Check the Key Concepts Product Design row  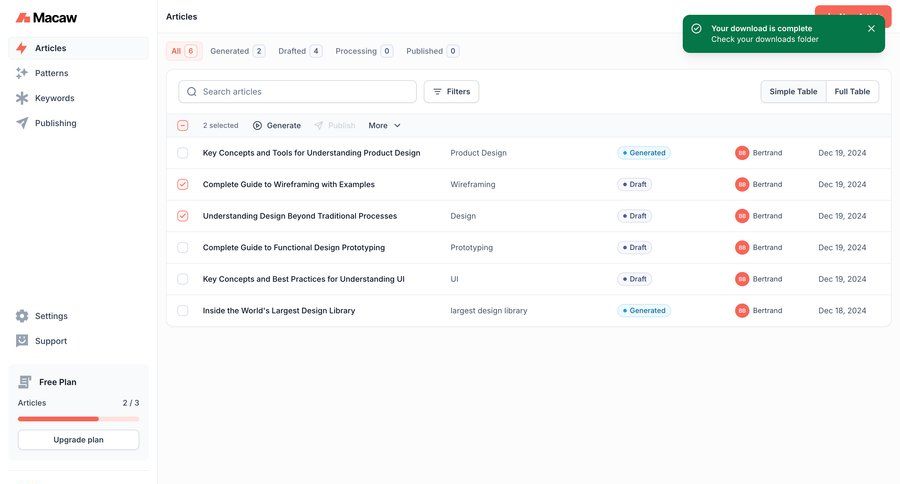(x=183, y=153)
